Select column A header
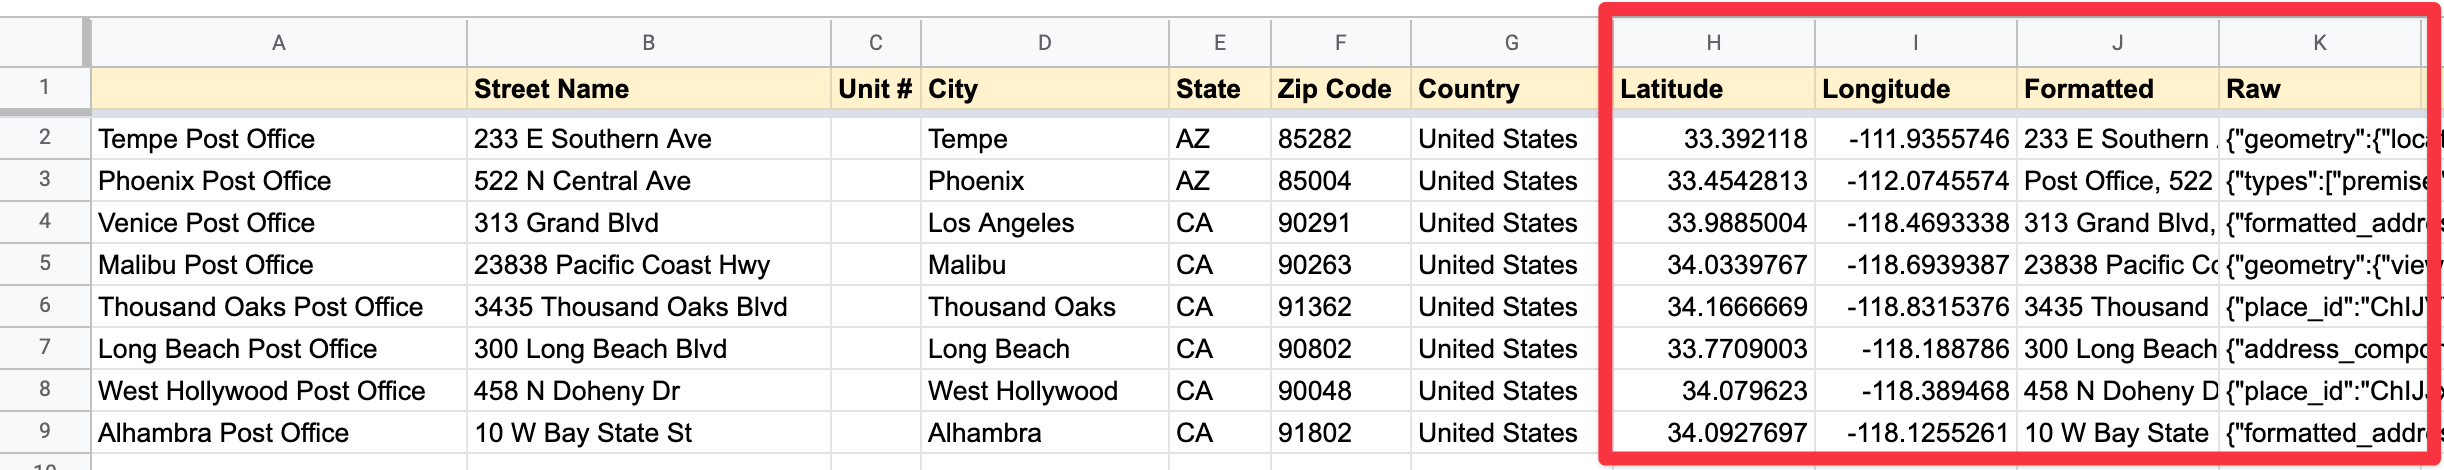 (279, 43)
